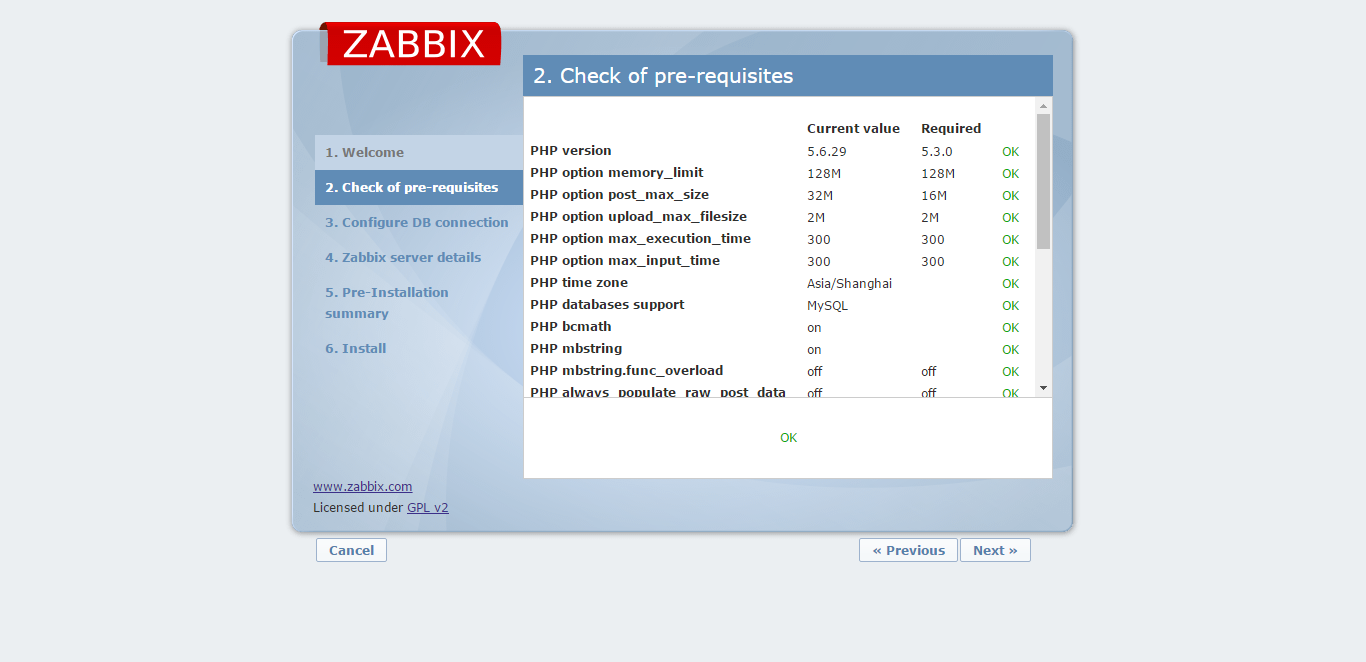Click the 'Required' column header
Image resolution: width=1366 pixels, height=662 pixels.
coord(951,128)
